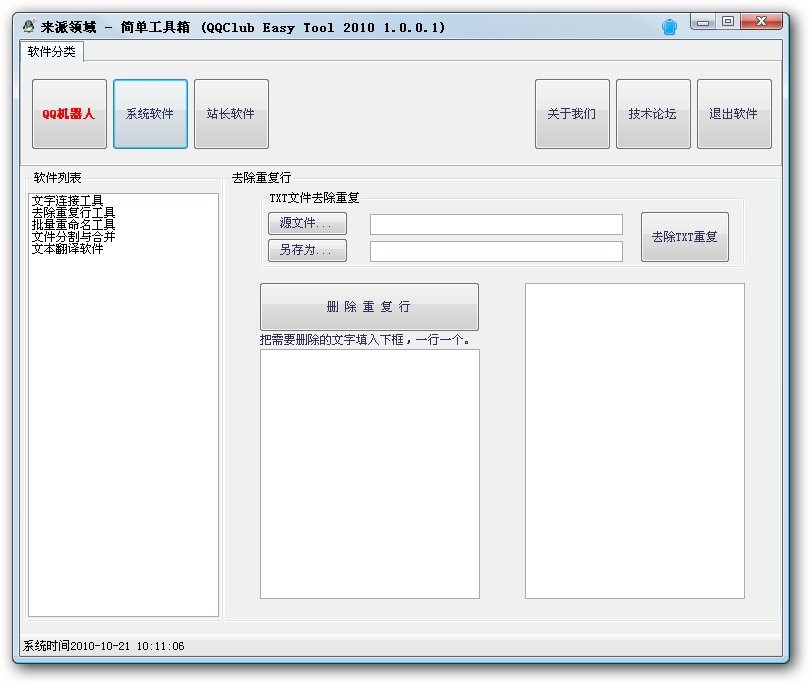Open 技术论坛 (Tech Forum)

tap(653, 113)
